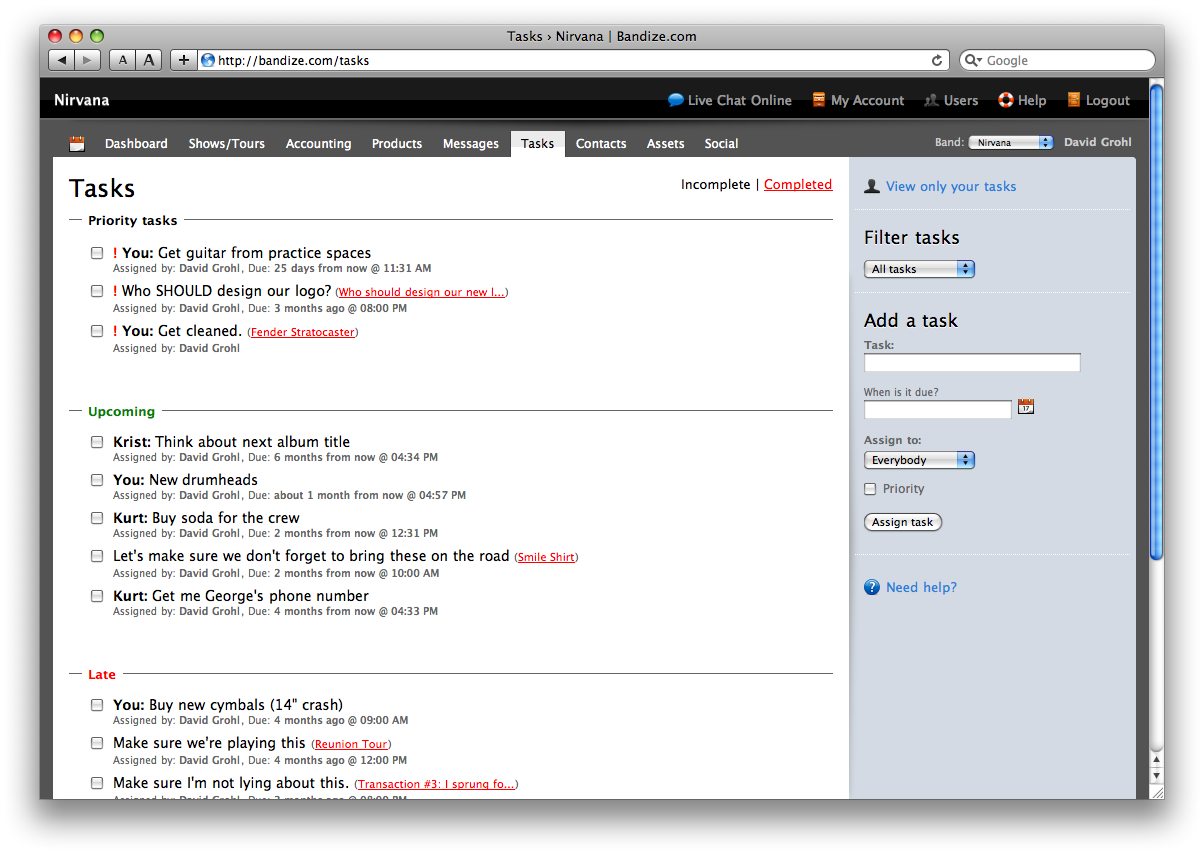
Task: Click the David Grohl user name
Action: (1098, 142)
